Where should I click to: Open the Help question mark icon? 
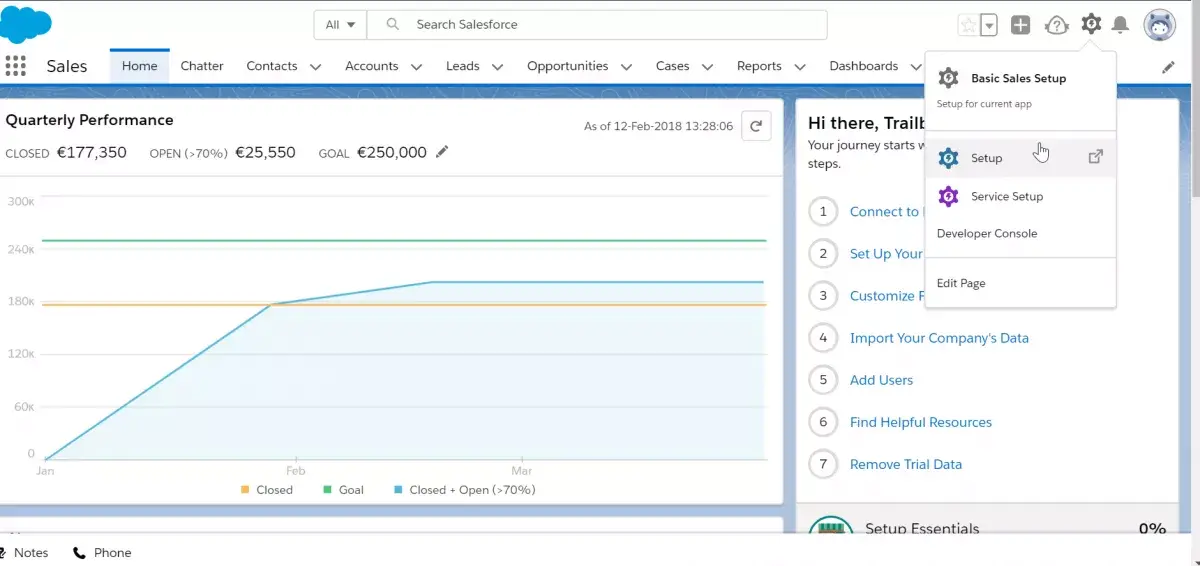1056,25
